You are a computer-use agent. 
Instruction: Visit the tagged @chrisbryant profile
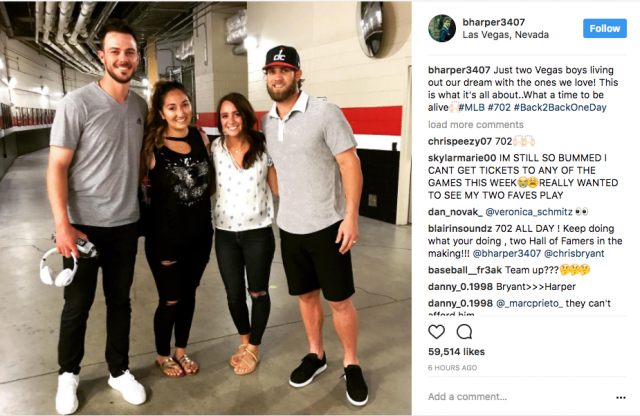click(574, 254)
